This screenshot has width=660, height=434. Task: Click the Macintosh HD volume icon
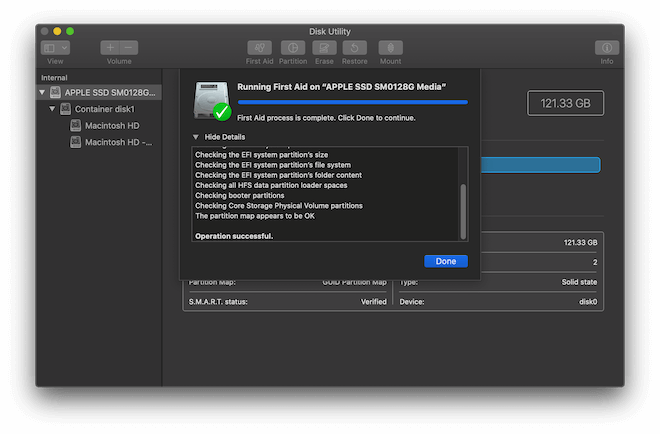[x=75, y=125]
